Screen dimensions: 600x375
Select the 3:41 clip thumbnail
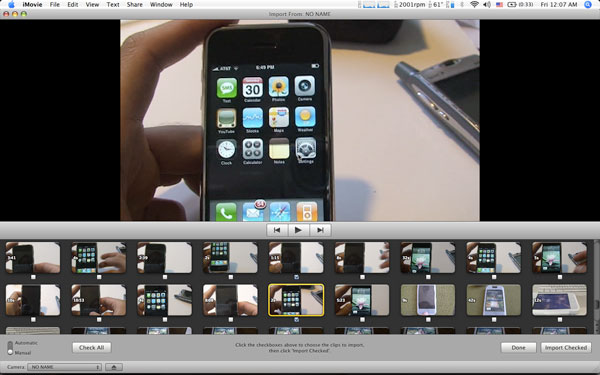pos(33,258)
